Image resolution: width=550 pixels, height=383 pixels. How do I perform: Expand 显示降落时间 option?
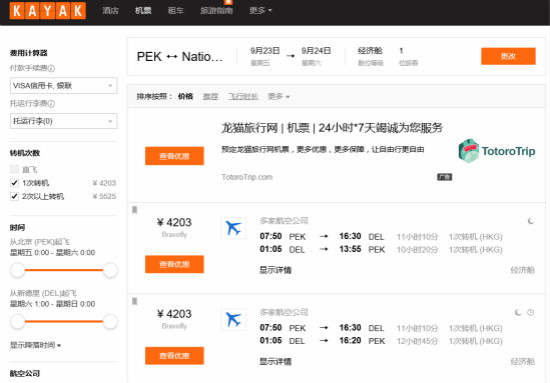pos(35,345)
